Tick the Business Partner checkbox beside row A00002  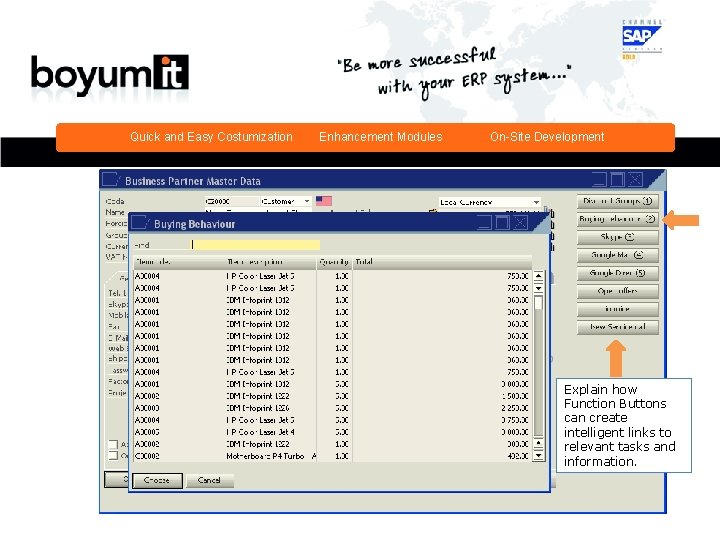(x=112, y=444)
